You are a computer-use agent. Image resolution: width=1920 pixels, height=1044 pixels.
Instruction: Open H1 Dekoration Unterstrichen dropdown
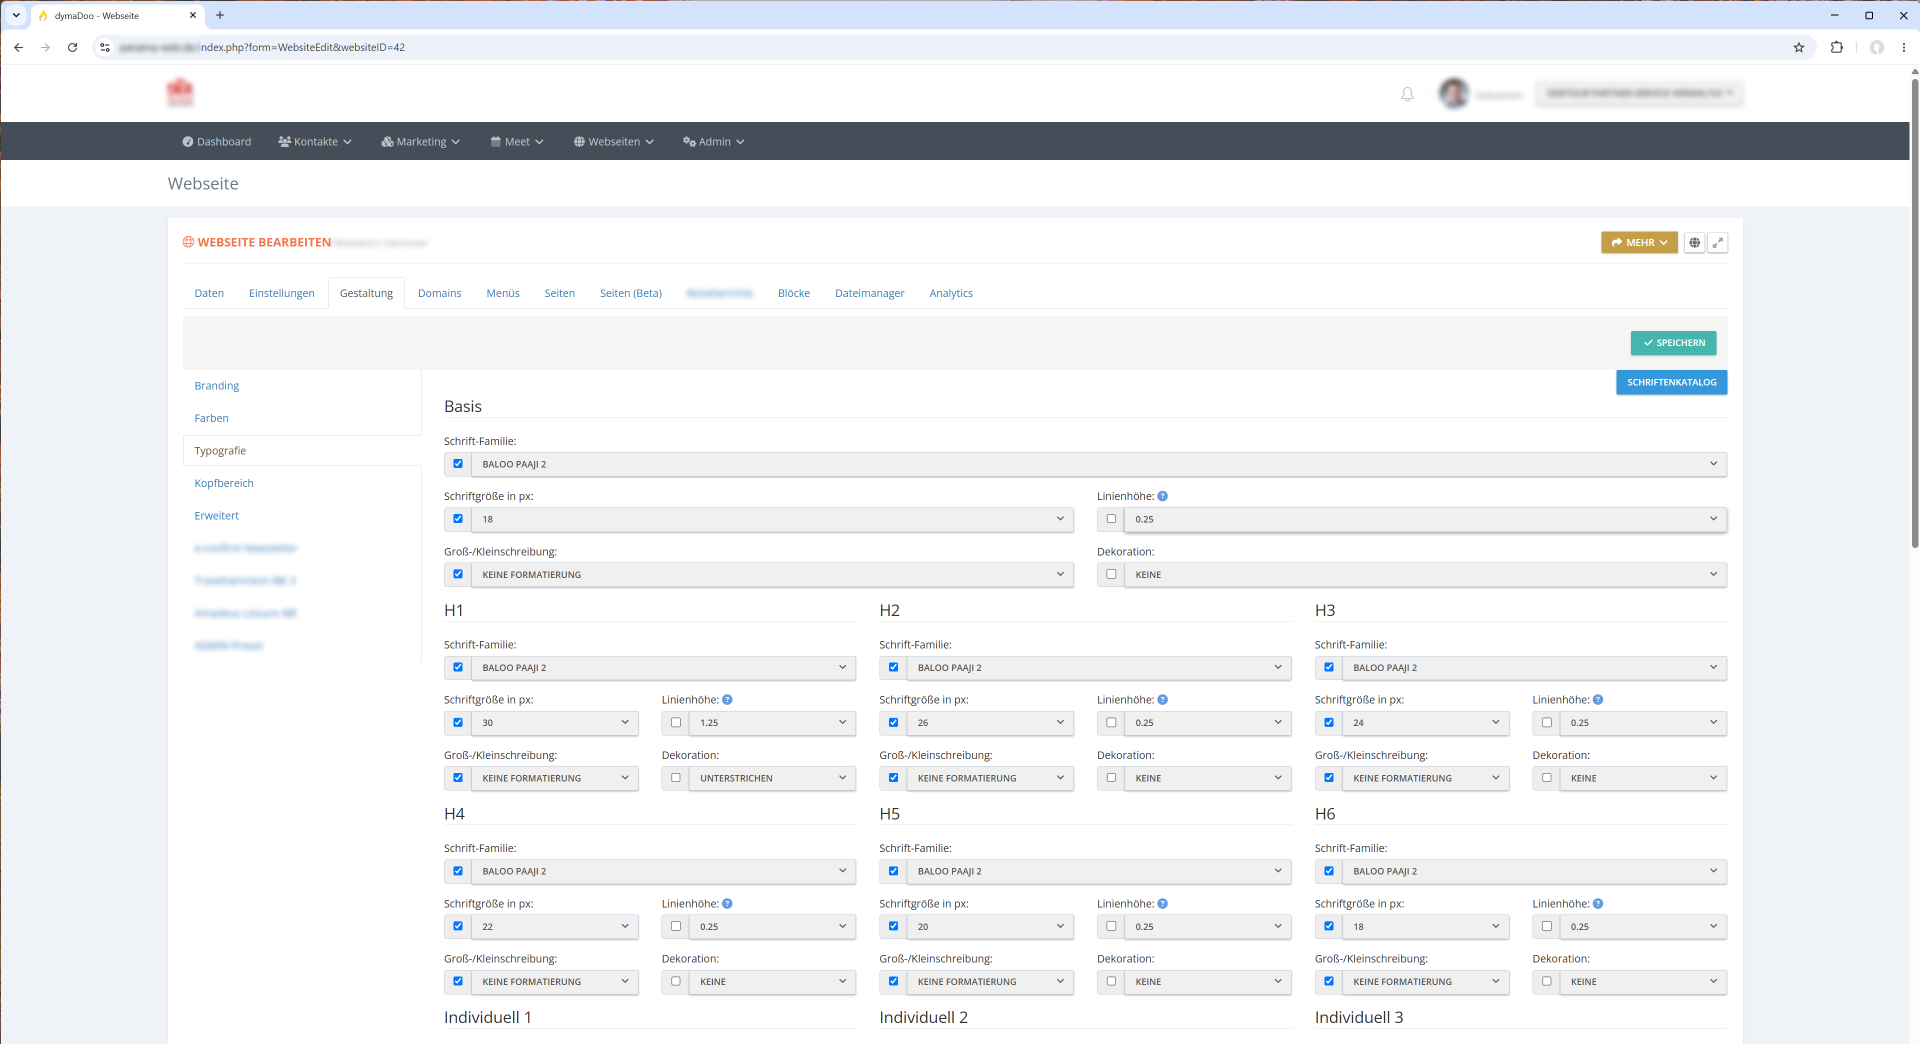point(771,778)
